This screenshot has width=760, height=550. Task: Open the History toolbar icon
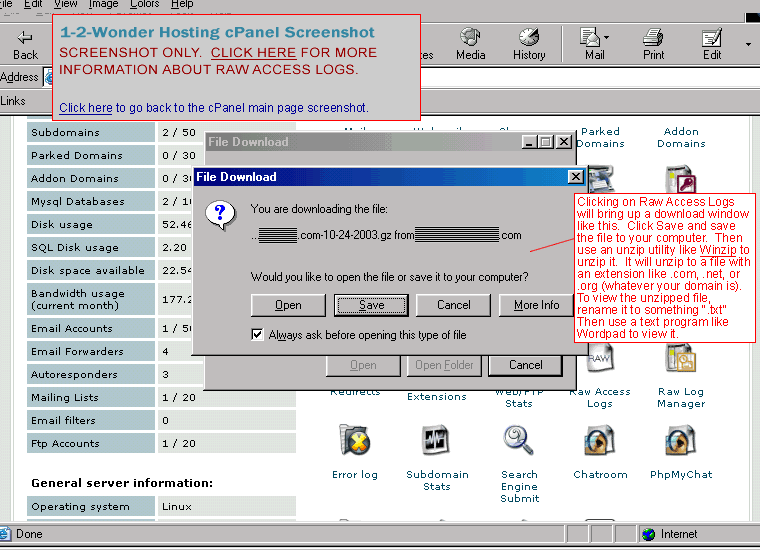(x=529, y=45)
